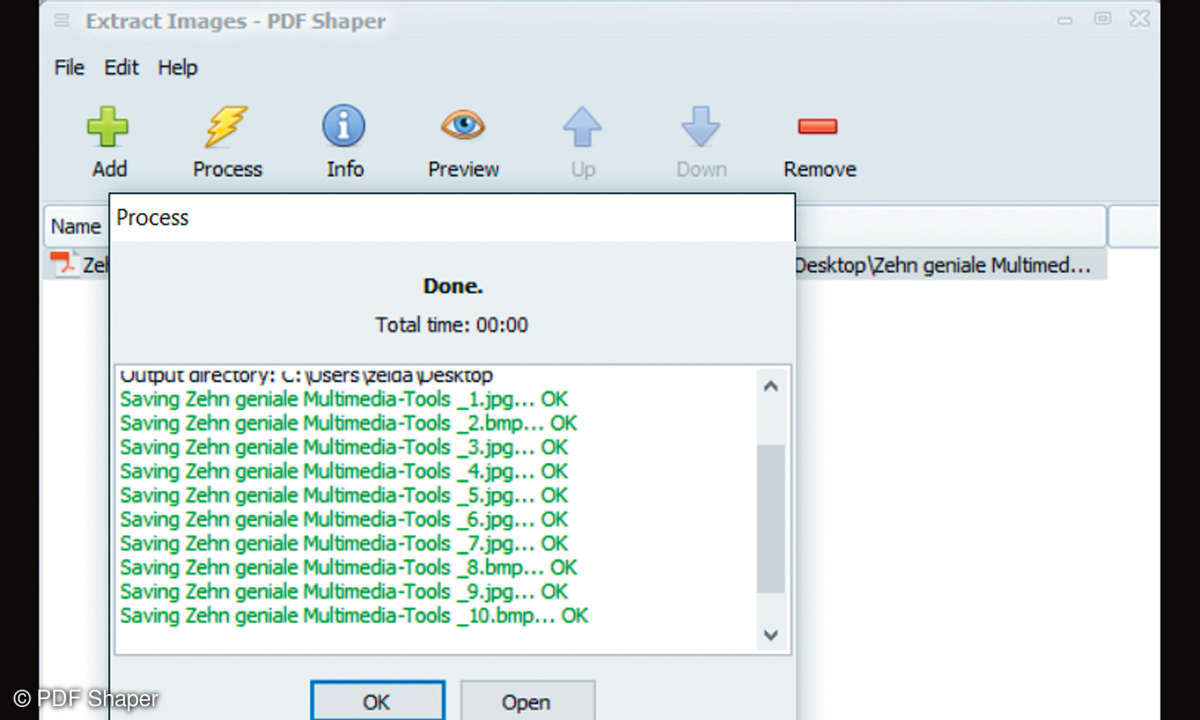Click Open button in Process dialog
The height and width of the screenshot is (720, 1200).
527,700
